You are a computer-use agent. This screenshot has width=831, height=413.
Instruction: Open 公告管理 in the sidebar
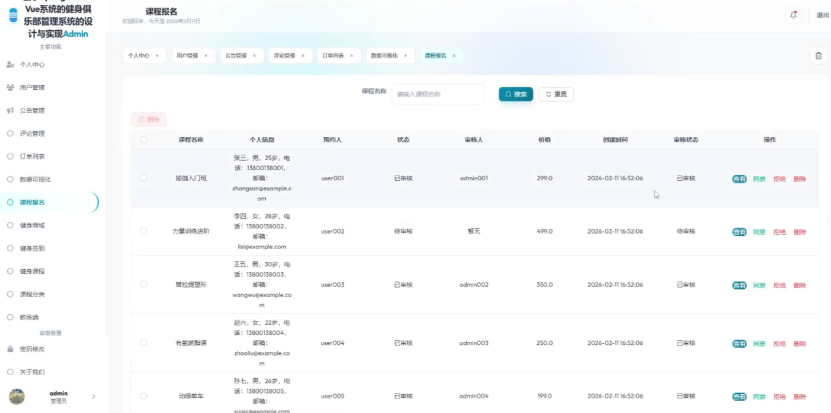(x=32, y=111)
